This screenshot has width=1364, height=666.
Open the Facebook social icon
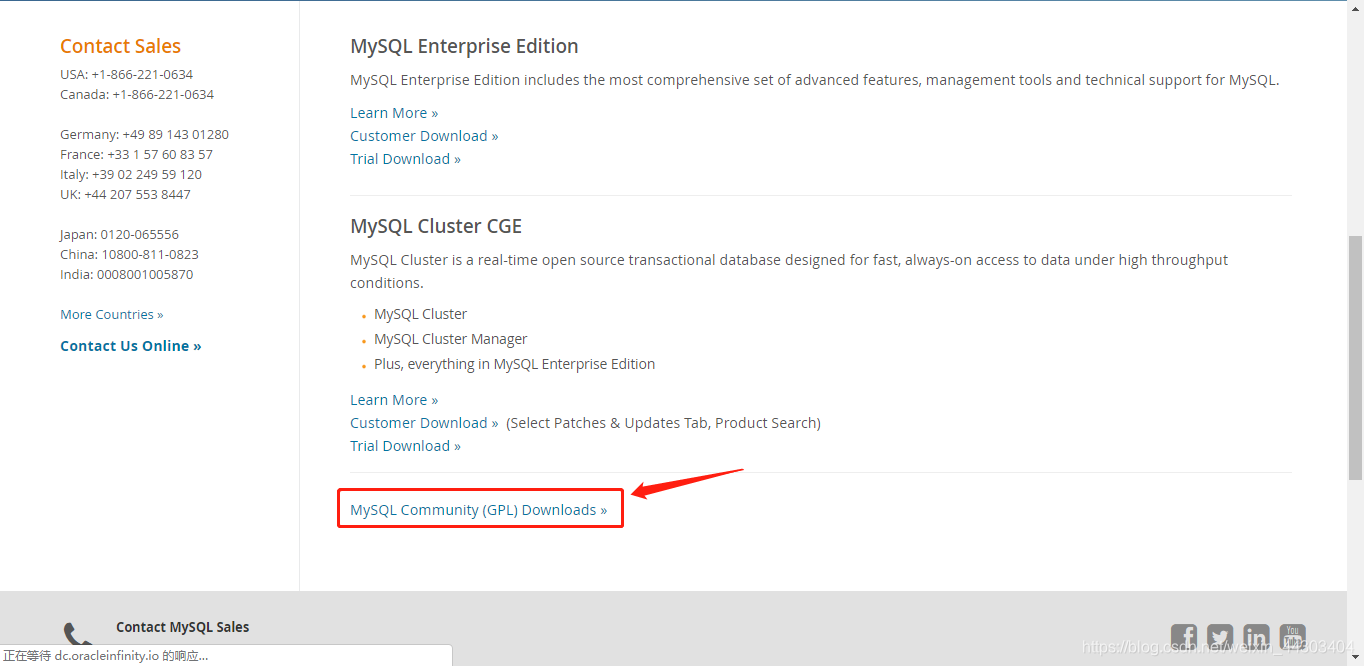tap(1184, 637)
